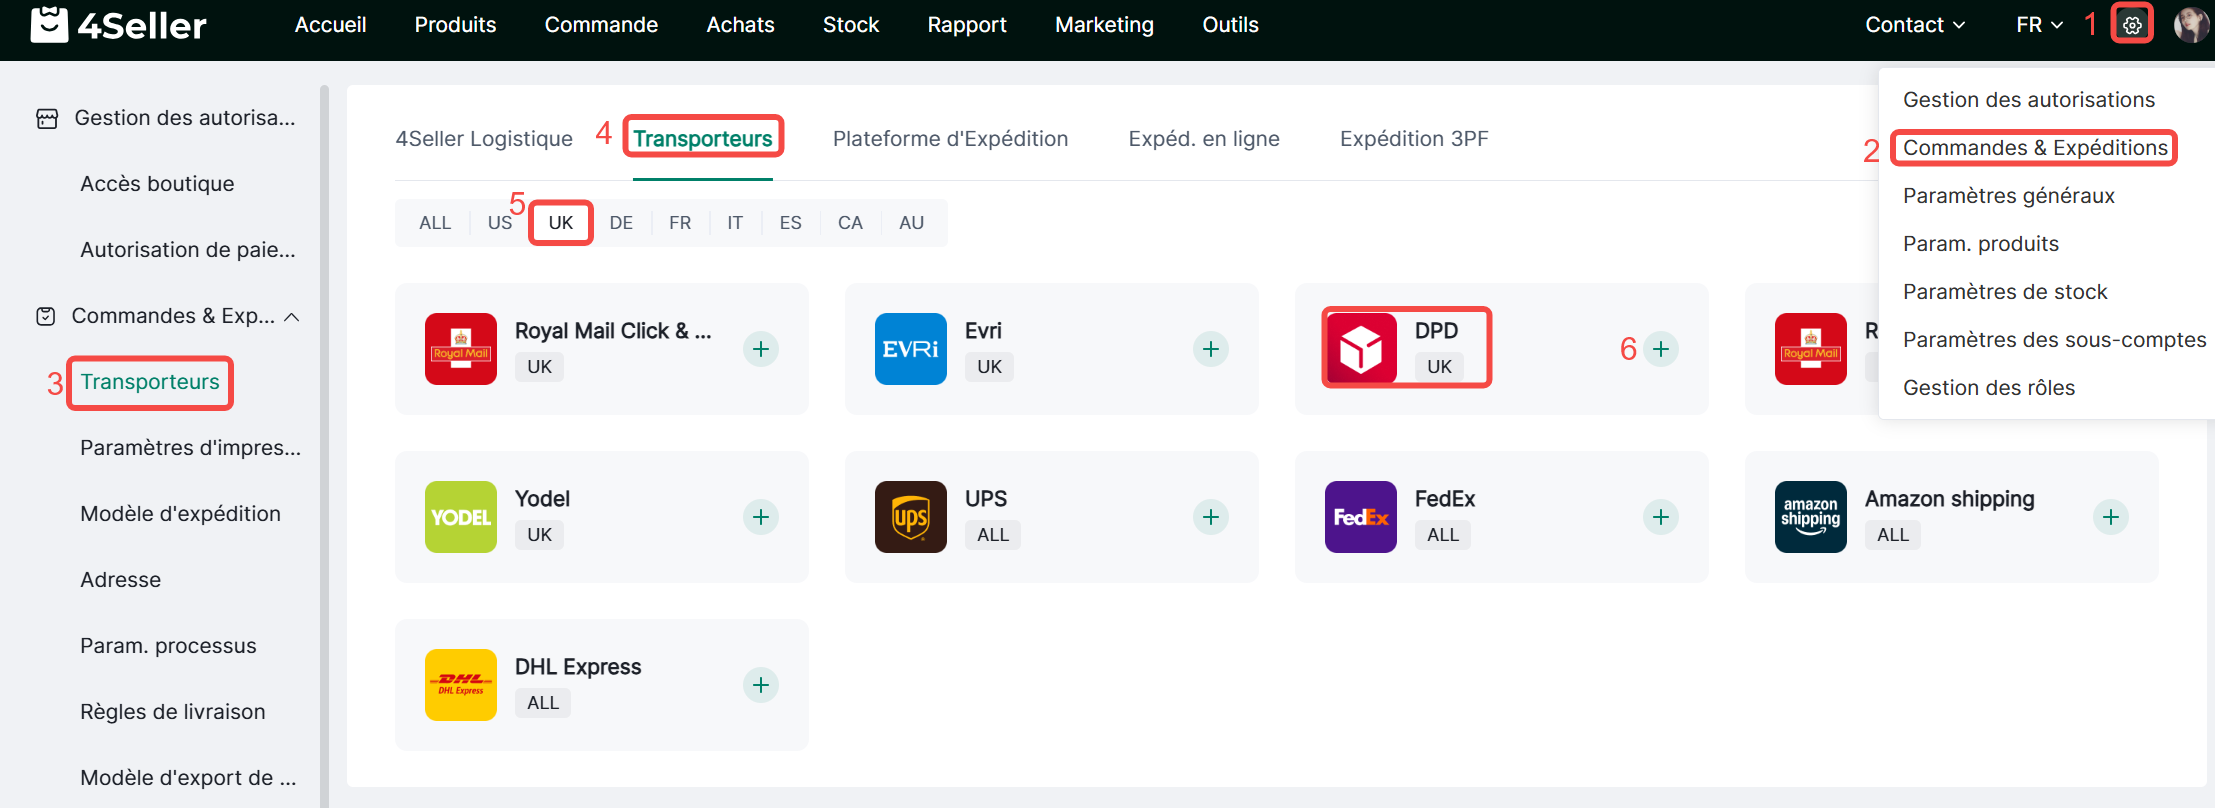2215x808 pixels.
Task: Show ALL countries carriers filter
Action: point(435,223)
